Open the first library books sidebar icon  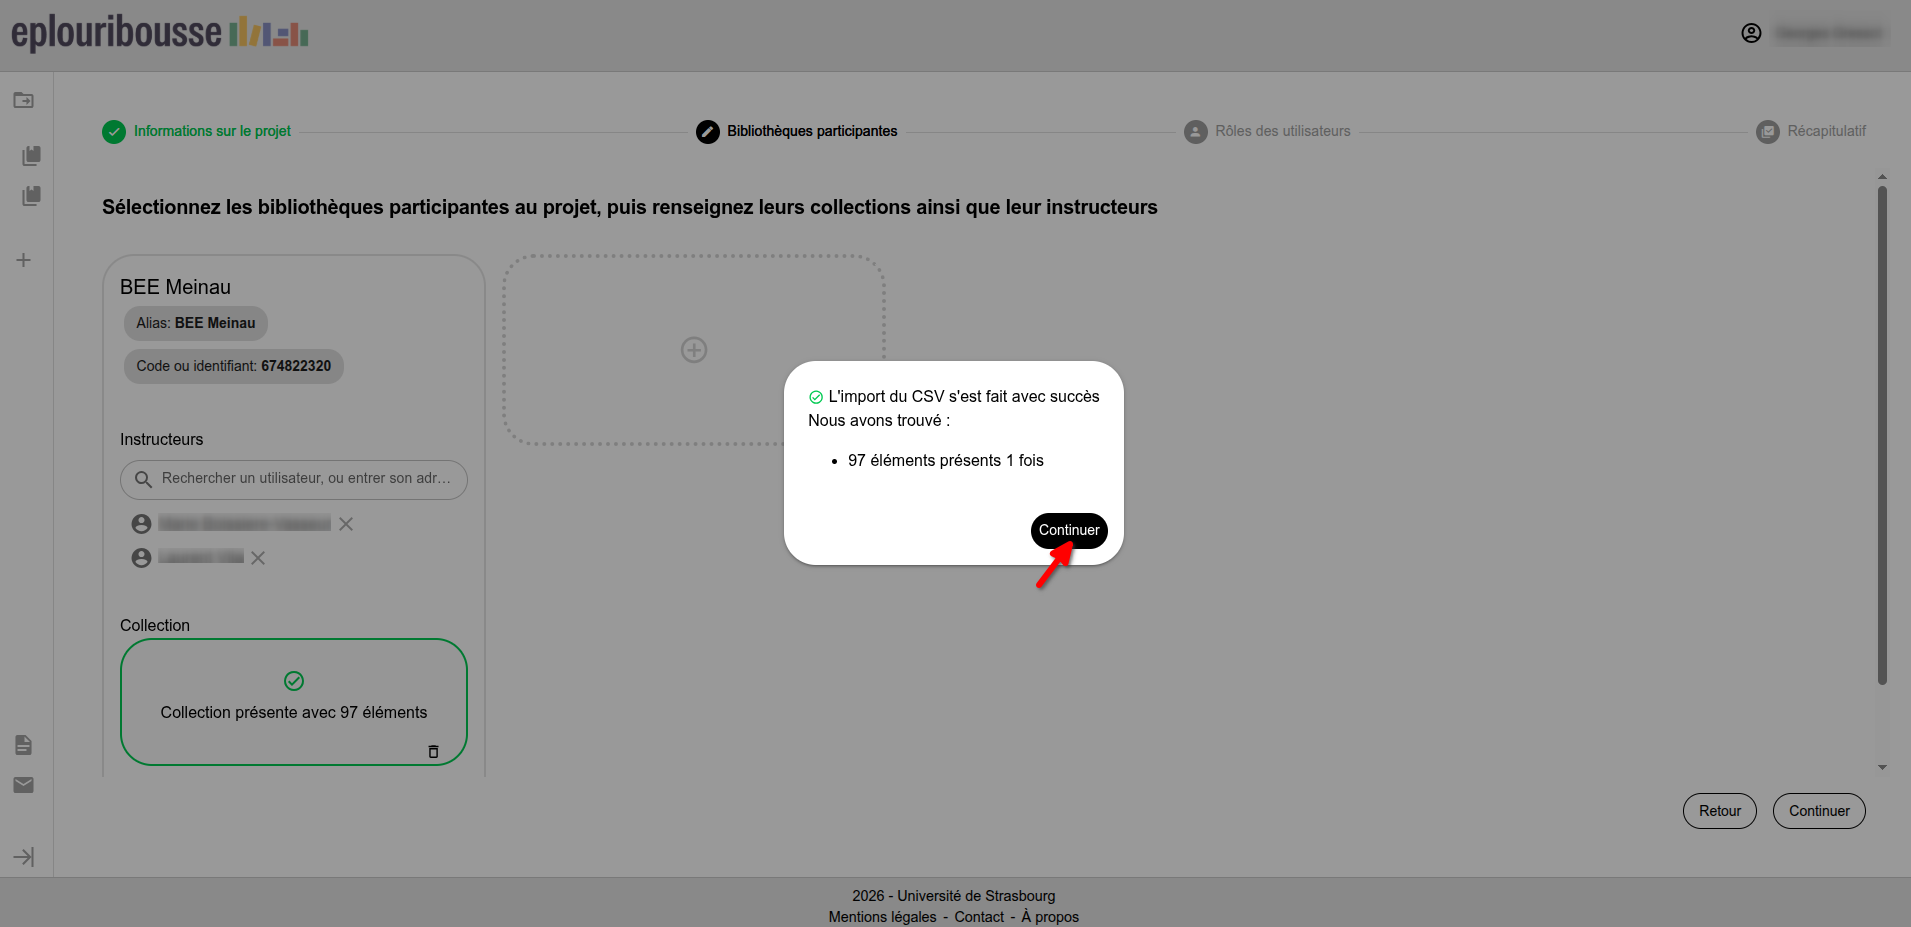coord(31,156)
